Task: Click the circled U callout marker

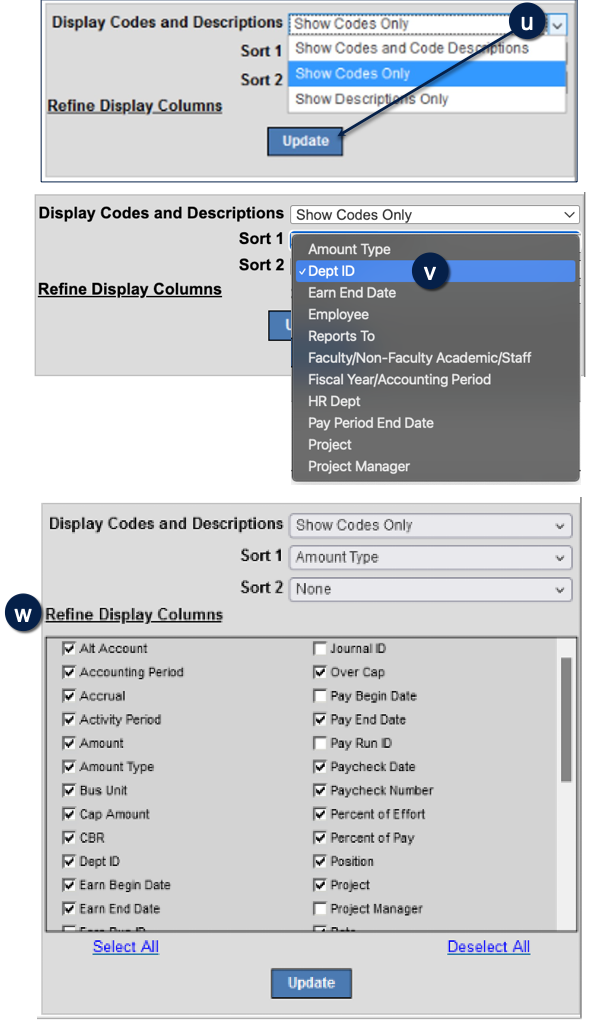Action: click(526, 23)
